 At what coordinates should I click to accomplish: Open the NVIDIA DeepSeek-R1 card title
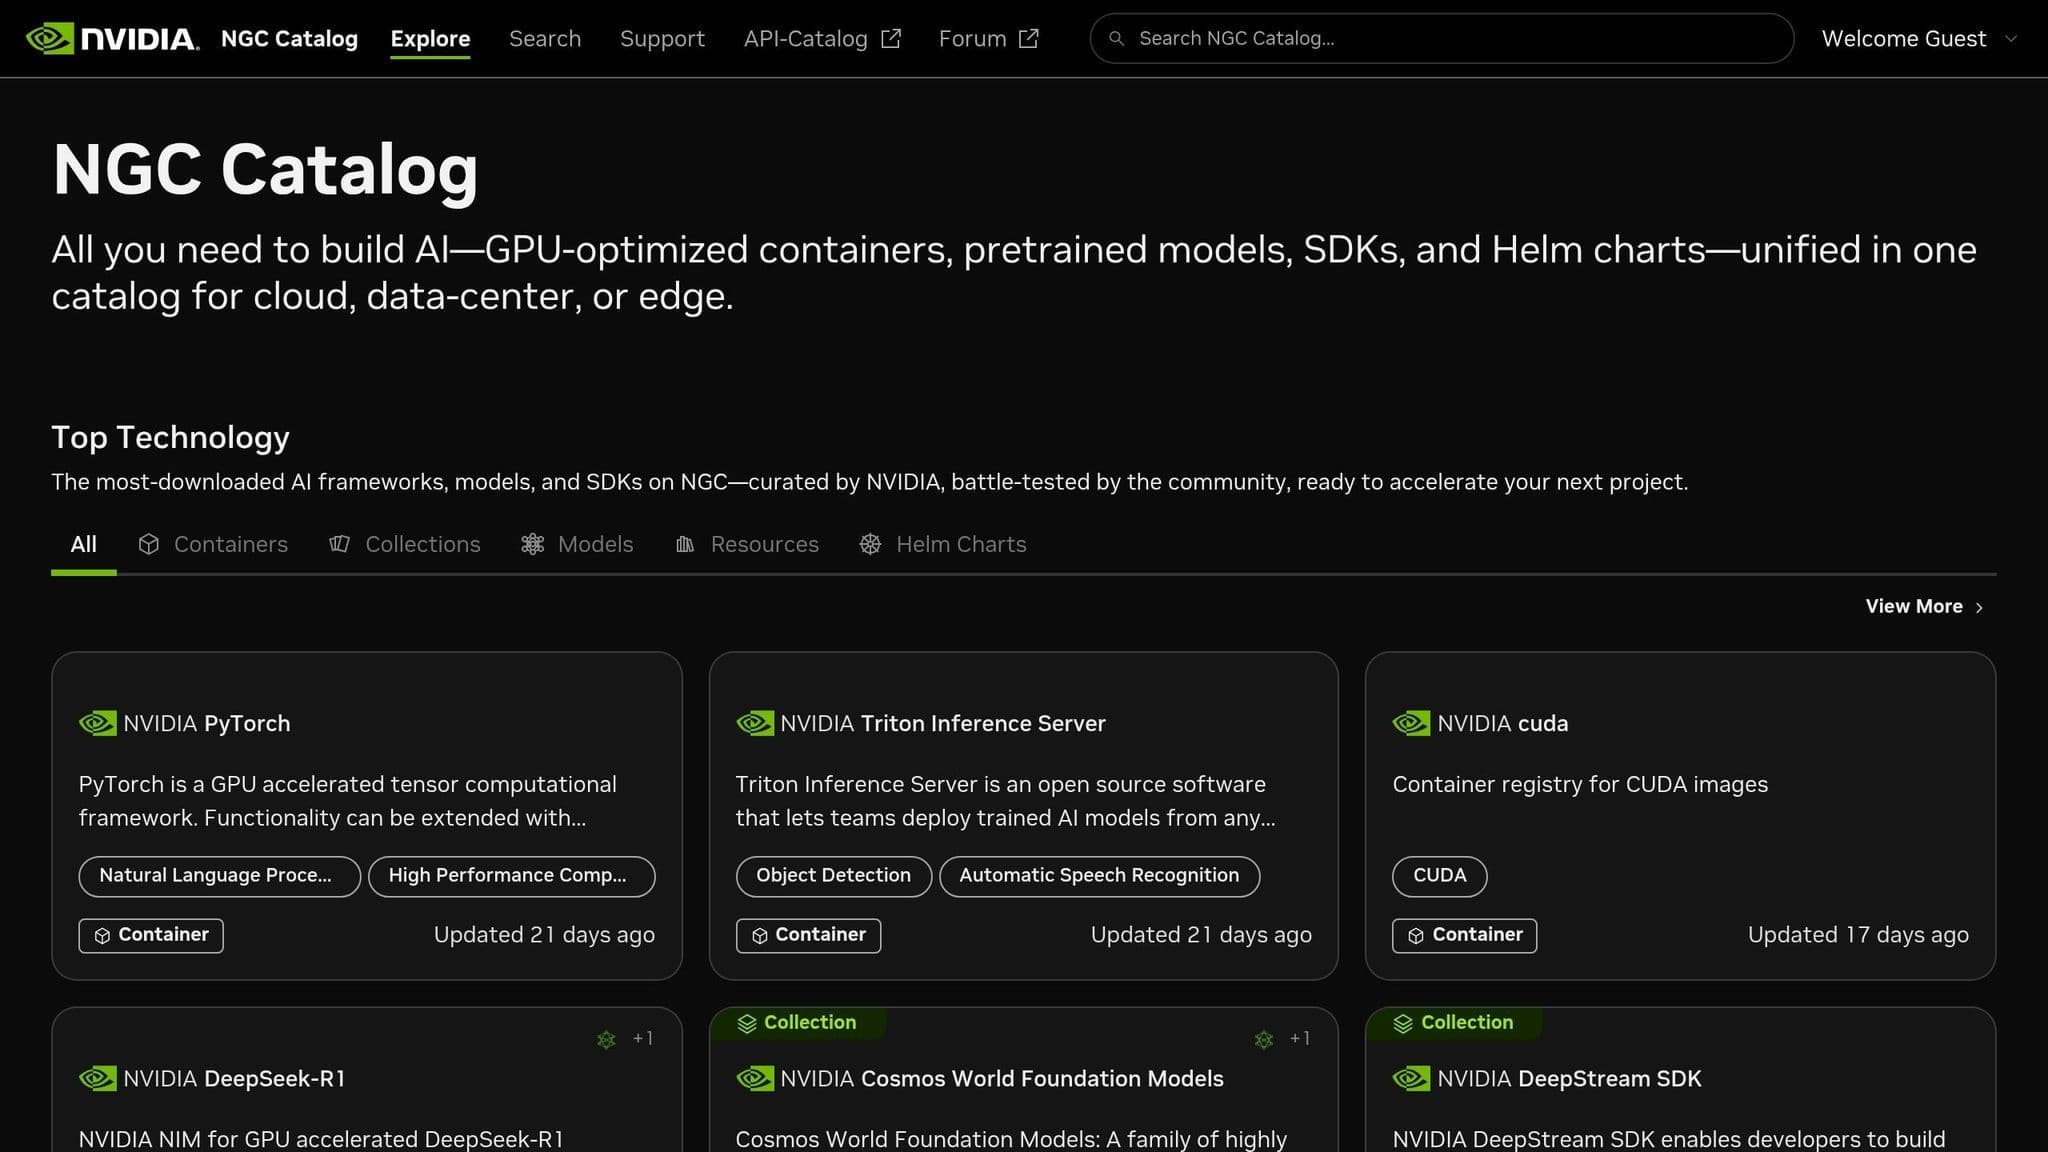click(234, 1079)
